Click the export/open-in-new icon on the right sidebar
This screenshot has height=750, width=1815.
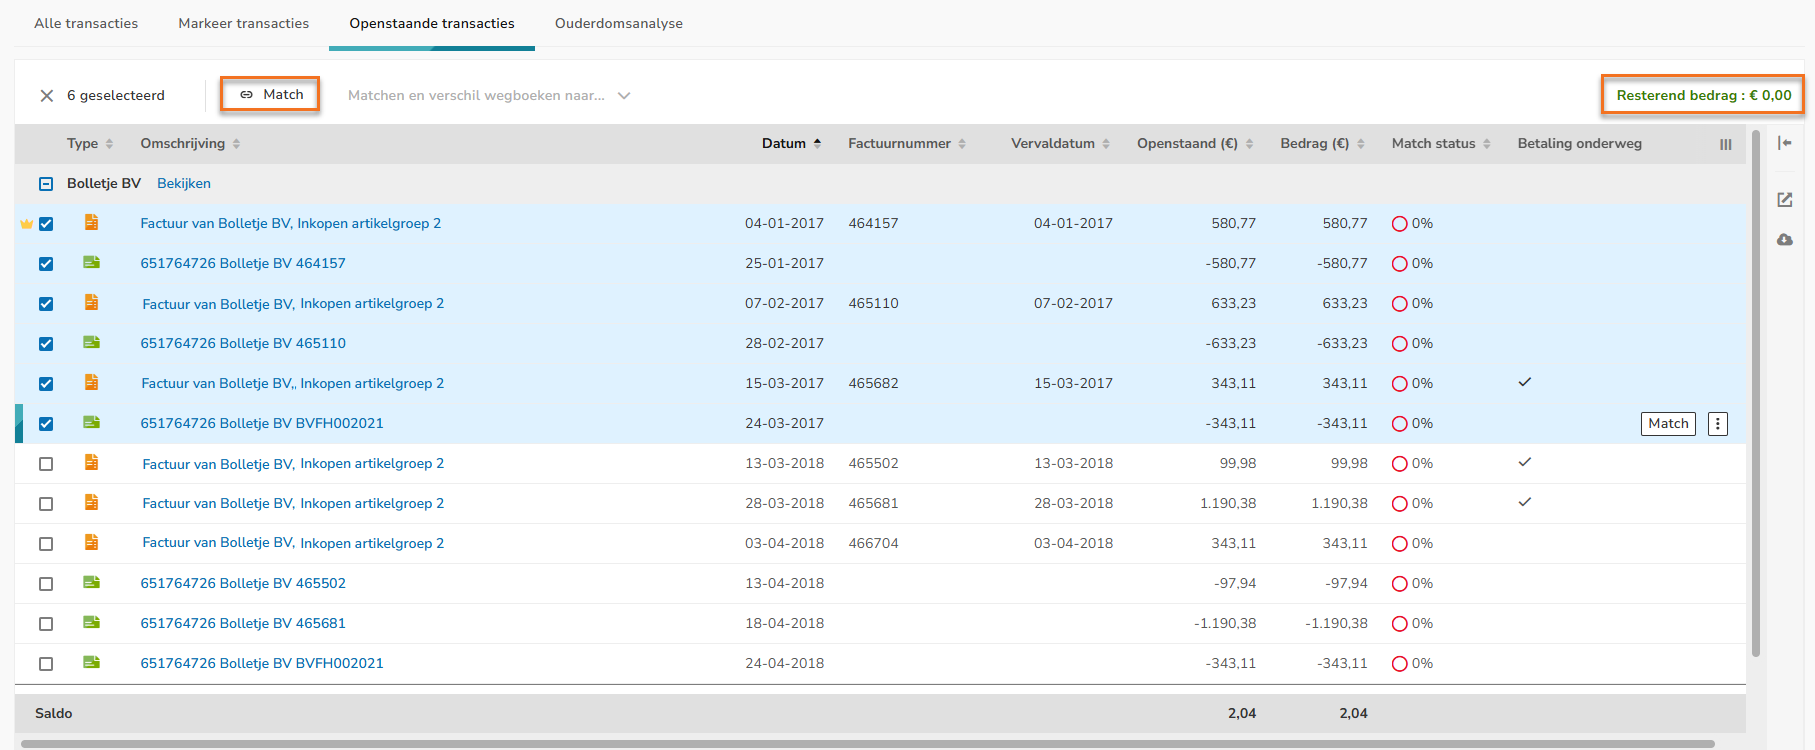[x=1785, y=200]
